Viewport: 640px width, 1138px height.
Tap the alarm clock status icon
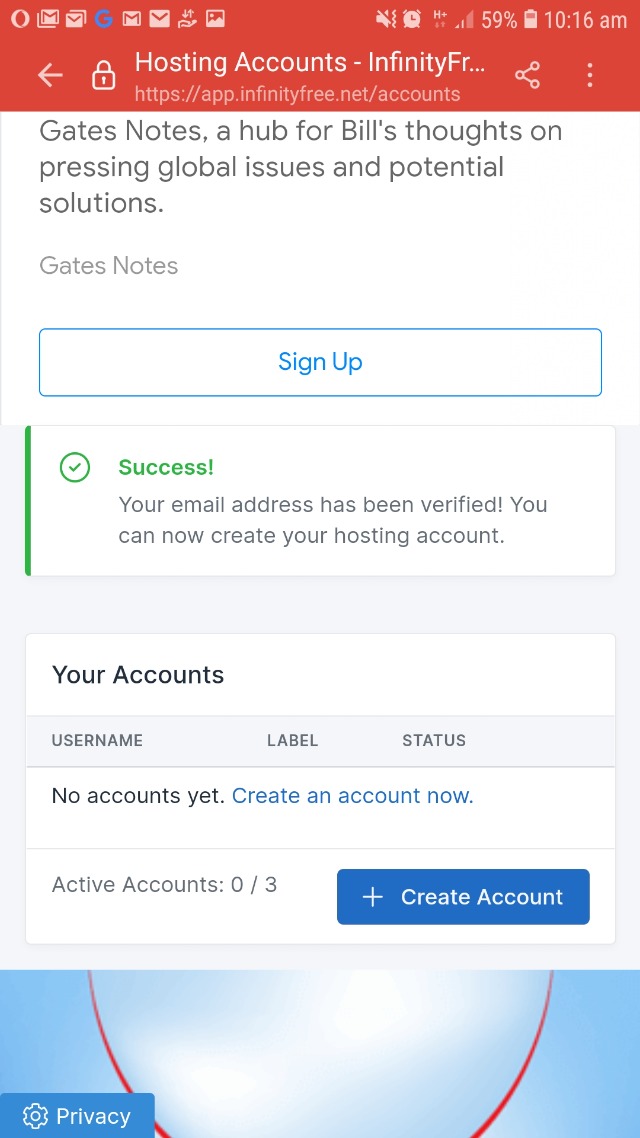(412, 19)
